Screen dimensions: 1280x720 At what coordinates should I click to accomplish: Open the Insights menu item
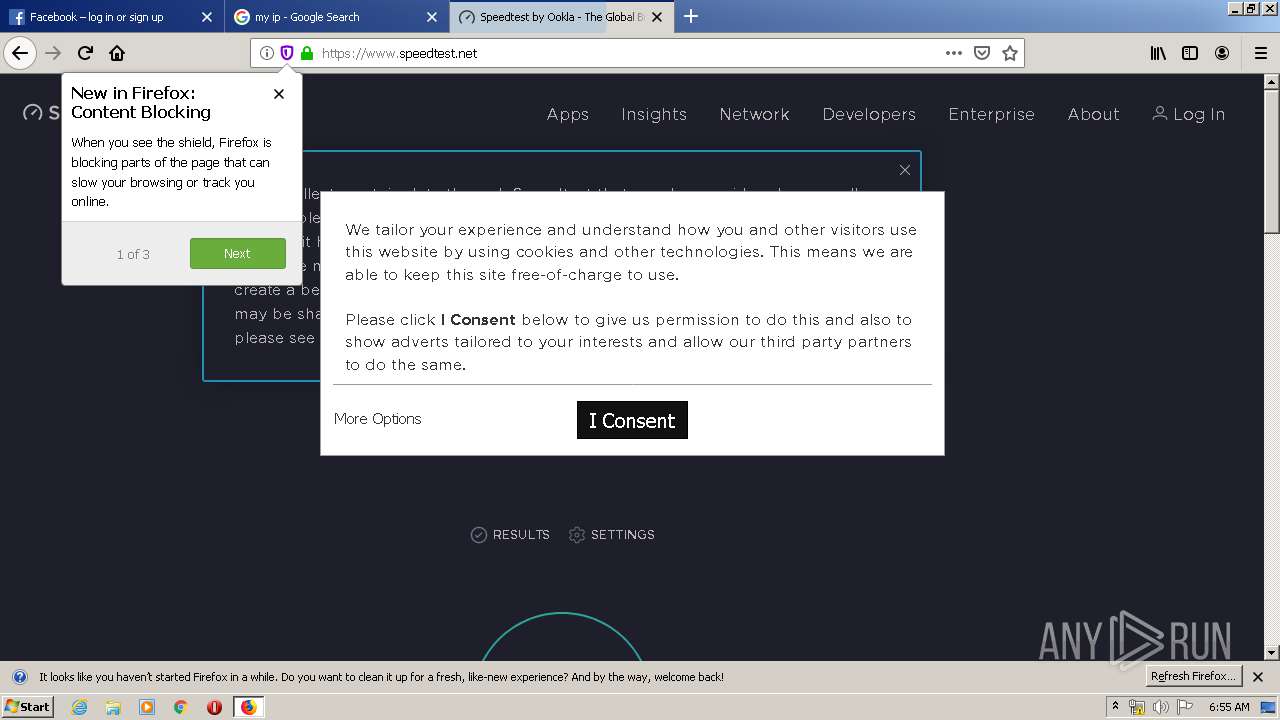coord(654,114)
